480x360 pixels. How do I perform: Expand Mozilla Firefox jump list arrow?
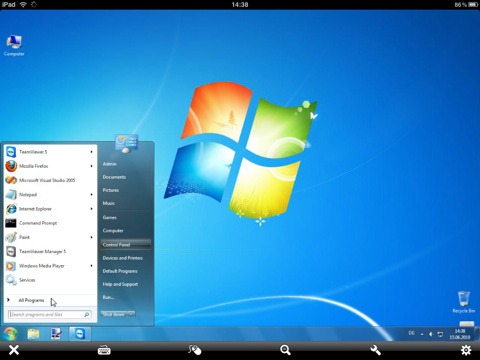(91, 166)
